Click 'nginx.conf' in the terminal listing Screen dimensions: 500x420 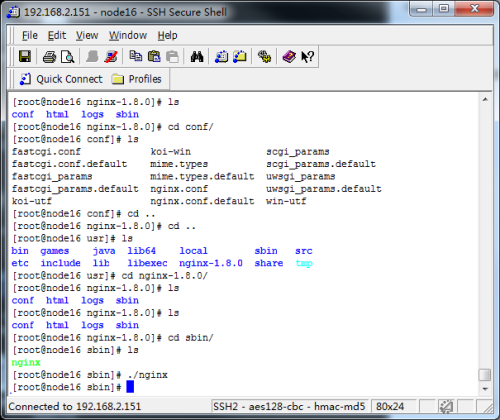click(x=179, y=189)
